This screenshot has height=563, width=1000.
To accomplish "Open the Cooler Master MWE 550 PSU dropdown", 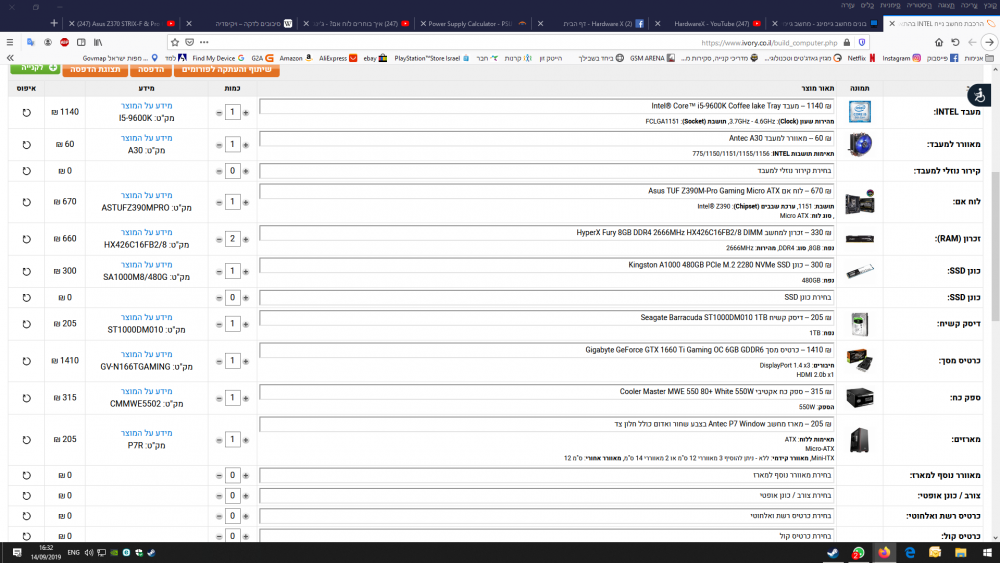I will (547, 391).
